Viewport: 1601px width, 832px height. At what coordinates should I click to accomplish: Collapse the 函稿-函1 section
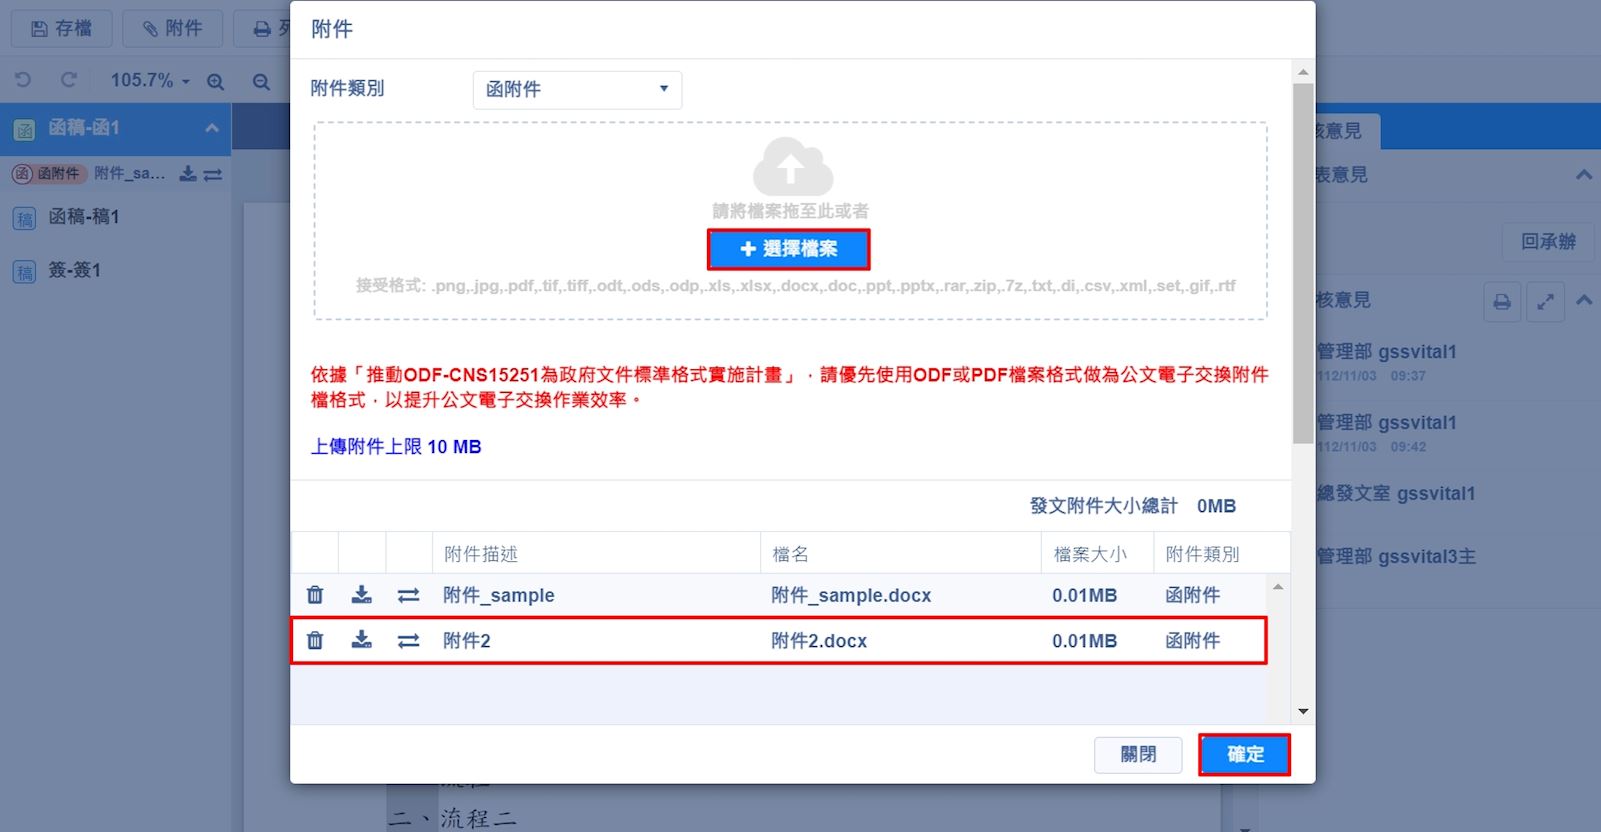(211, 128)
